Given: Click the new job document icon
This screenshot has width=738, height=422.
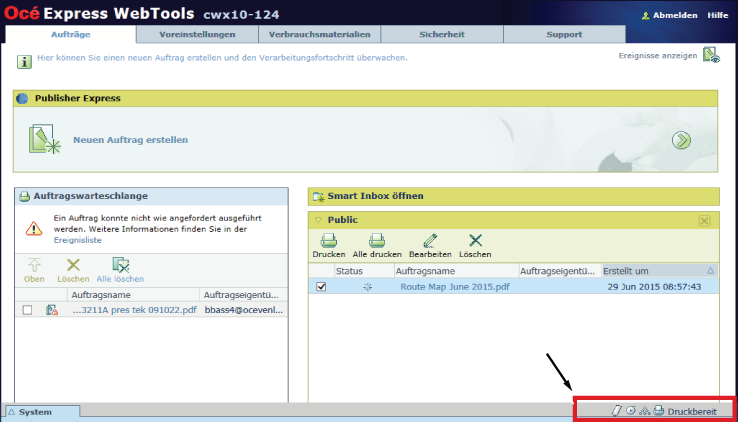Looking at the screenshot, I should coord(44,139).
